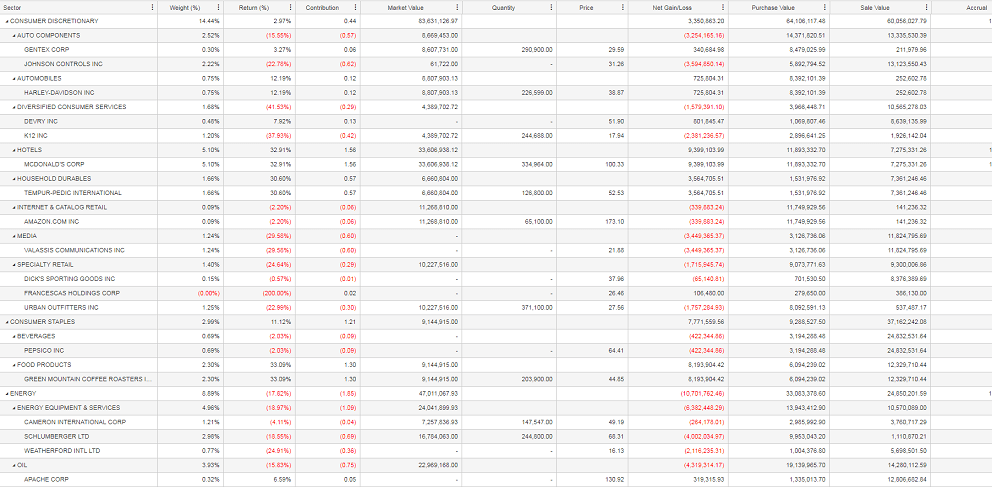Select the WEATHERFORD INTL LTD row
The image size is (992, 487).
click(x=496, y=451)
